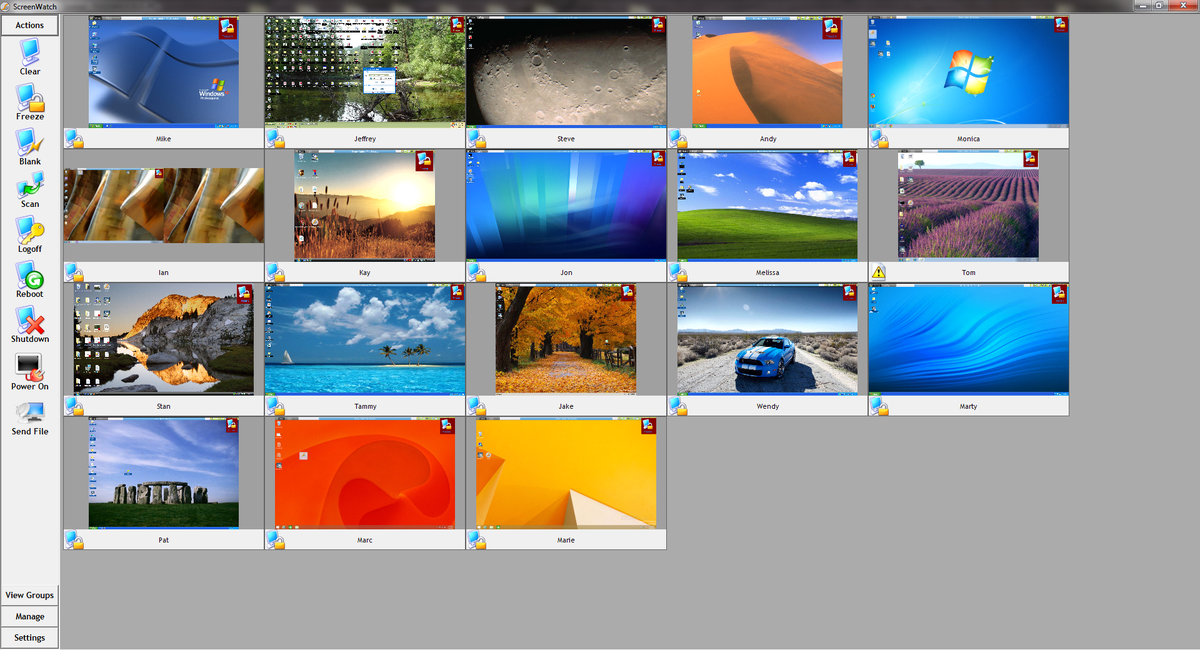The image size is (1200, 650).
Task: Select the Reboot action icon
Action: tap(30, 275)
